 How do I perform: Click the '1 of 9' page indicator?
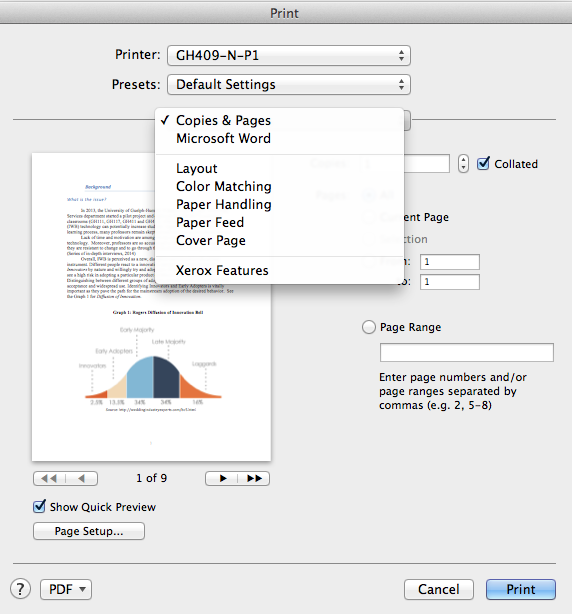pyautogui.click(x=152, y=478)
